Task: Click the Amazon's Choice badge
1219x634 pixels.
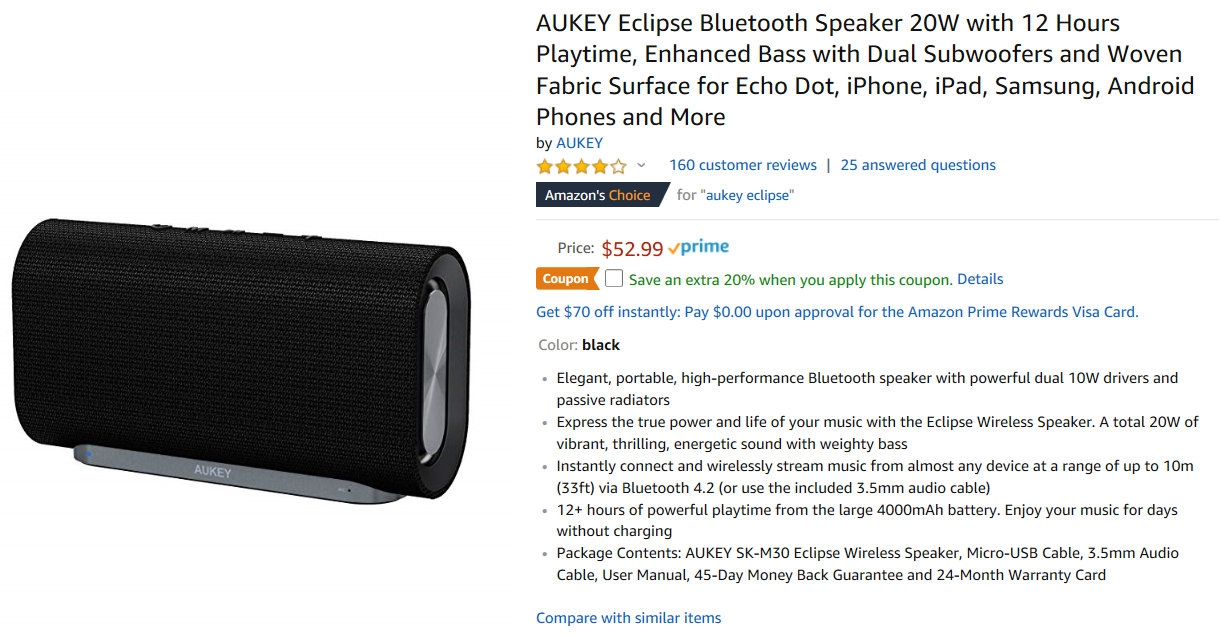Action: click(598, 195)
